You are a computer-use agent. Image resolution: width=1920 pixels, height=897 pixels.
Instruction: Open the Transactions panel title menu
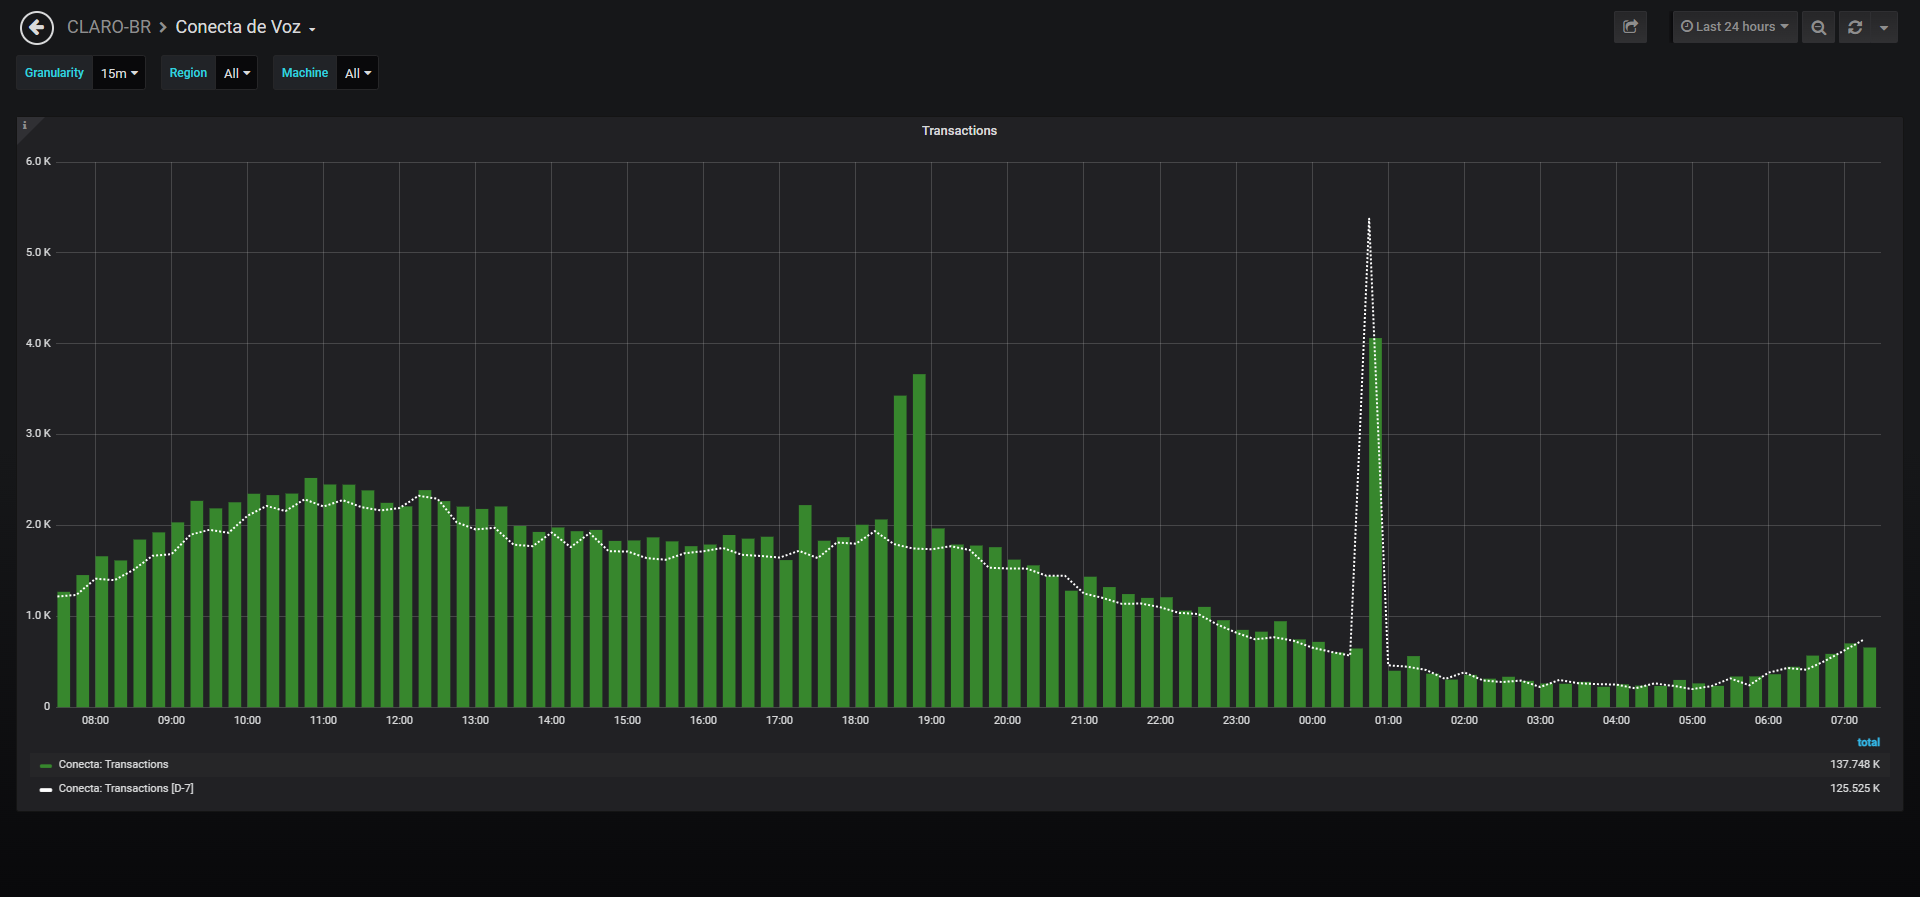(x=959, y=131)
